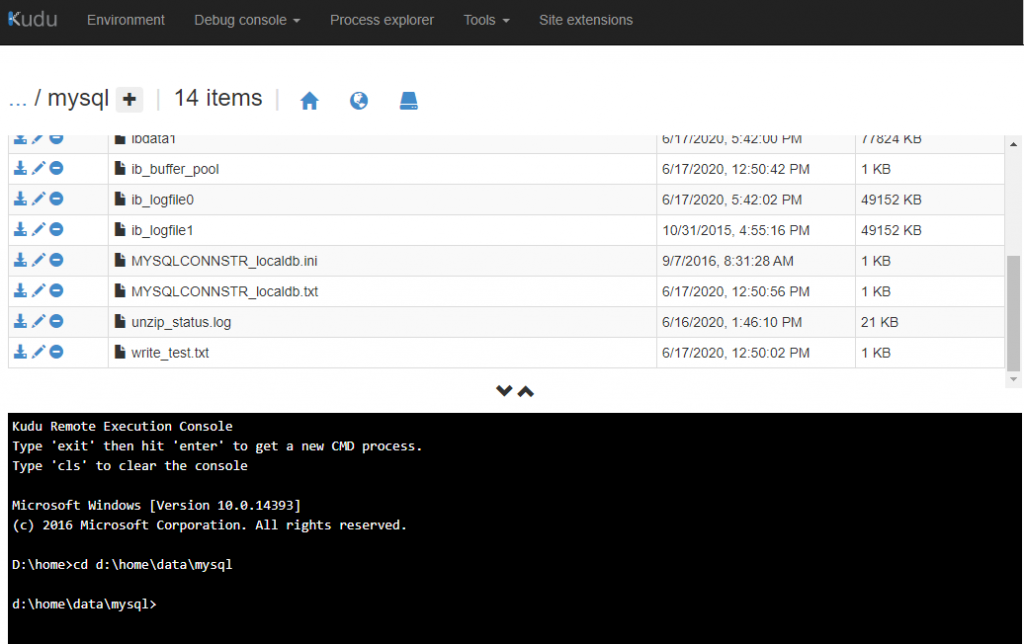Edit unzip_status.log file
This screenshot has width=1024, height=644.
pyautogui.click(x=39, y=321)
